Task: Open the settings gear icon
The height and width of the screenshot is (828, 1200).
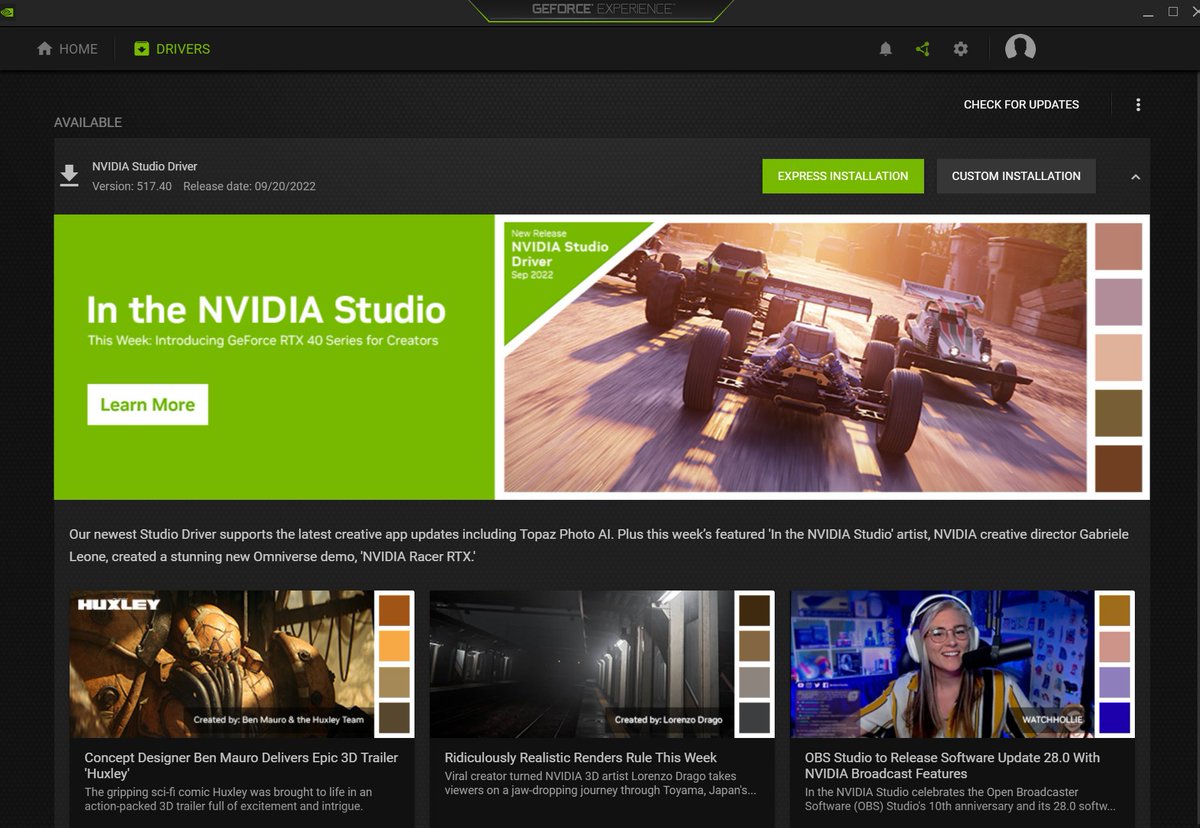Action: coord(961,48)
